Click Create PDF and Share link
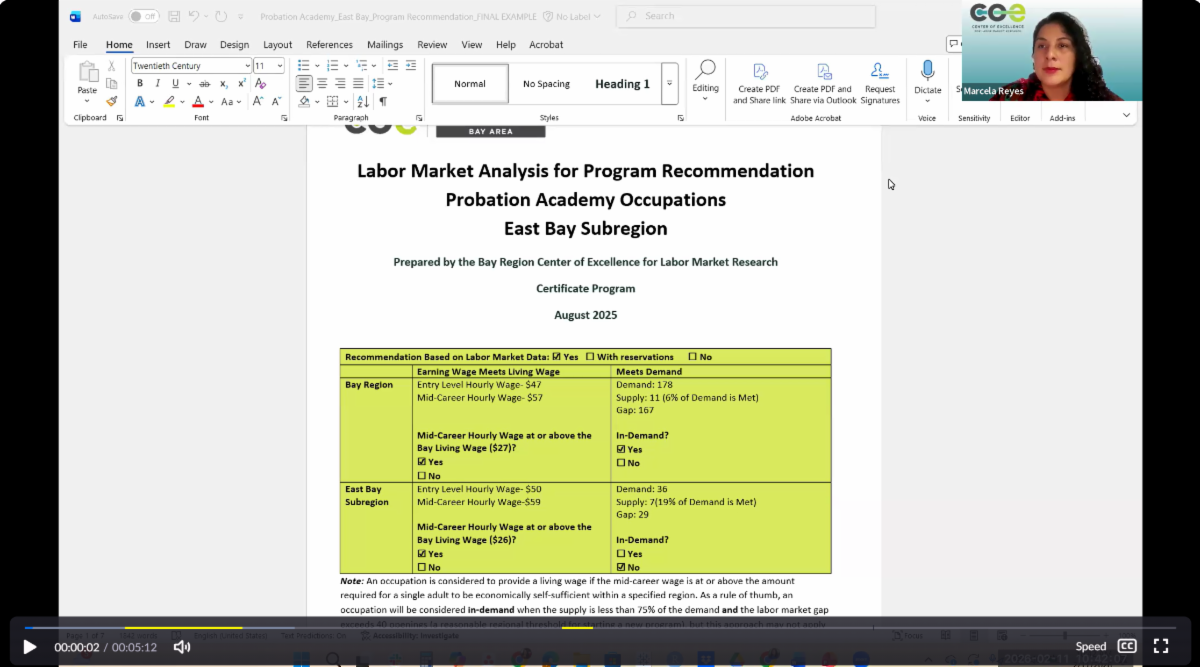The width and height of the screenshot is (1200, 667). [x=759, y=82]
